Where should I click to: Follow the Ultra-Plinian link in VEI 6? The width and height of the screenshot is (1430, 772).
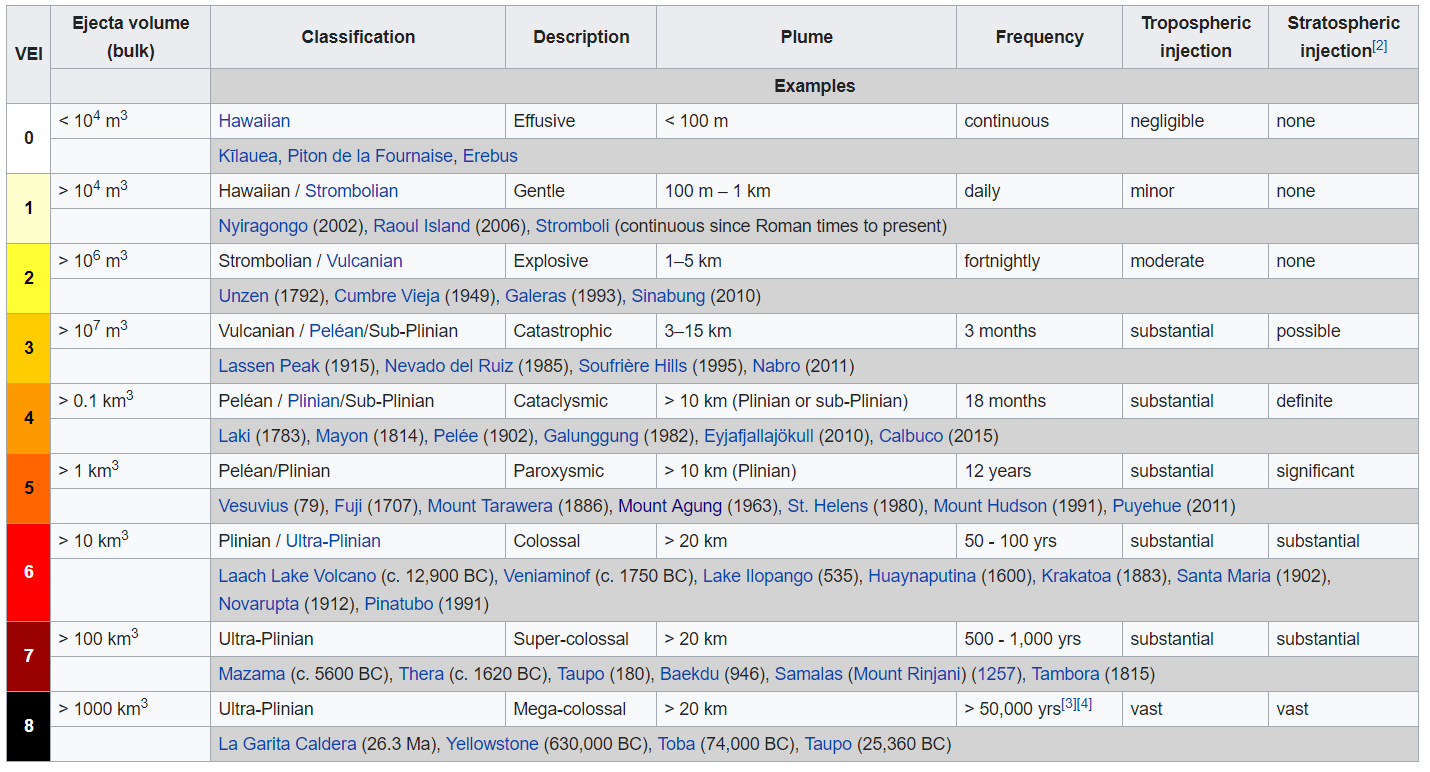[333, 541]
